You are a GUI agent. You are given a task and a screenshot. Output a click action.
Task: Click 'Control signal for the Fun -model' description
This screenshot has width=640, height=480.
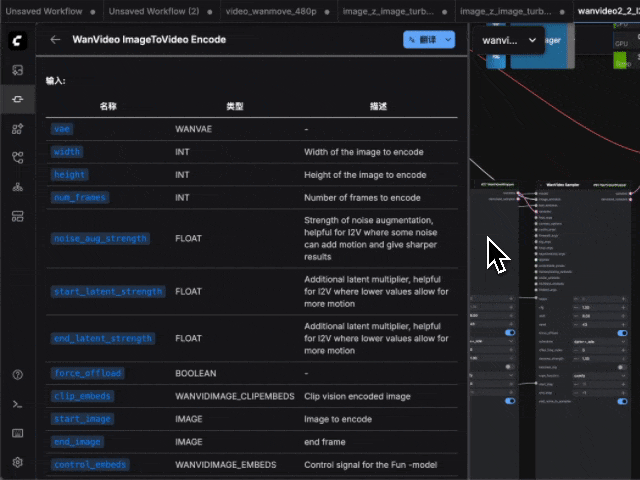tap(371, 465)
